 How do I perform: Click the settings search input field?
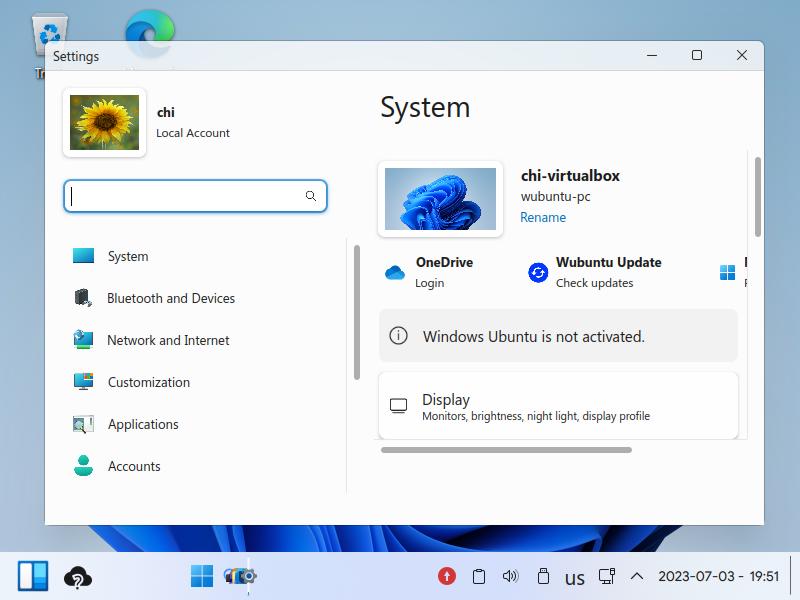pyautogui.click(x=195, y=196)
